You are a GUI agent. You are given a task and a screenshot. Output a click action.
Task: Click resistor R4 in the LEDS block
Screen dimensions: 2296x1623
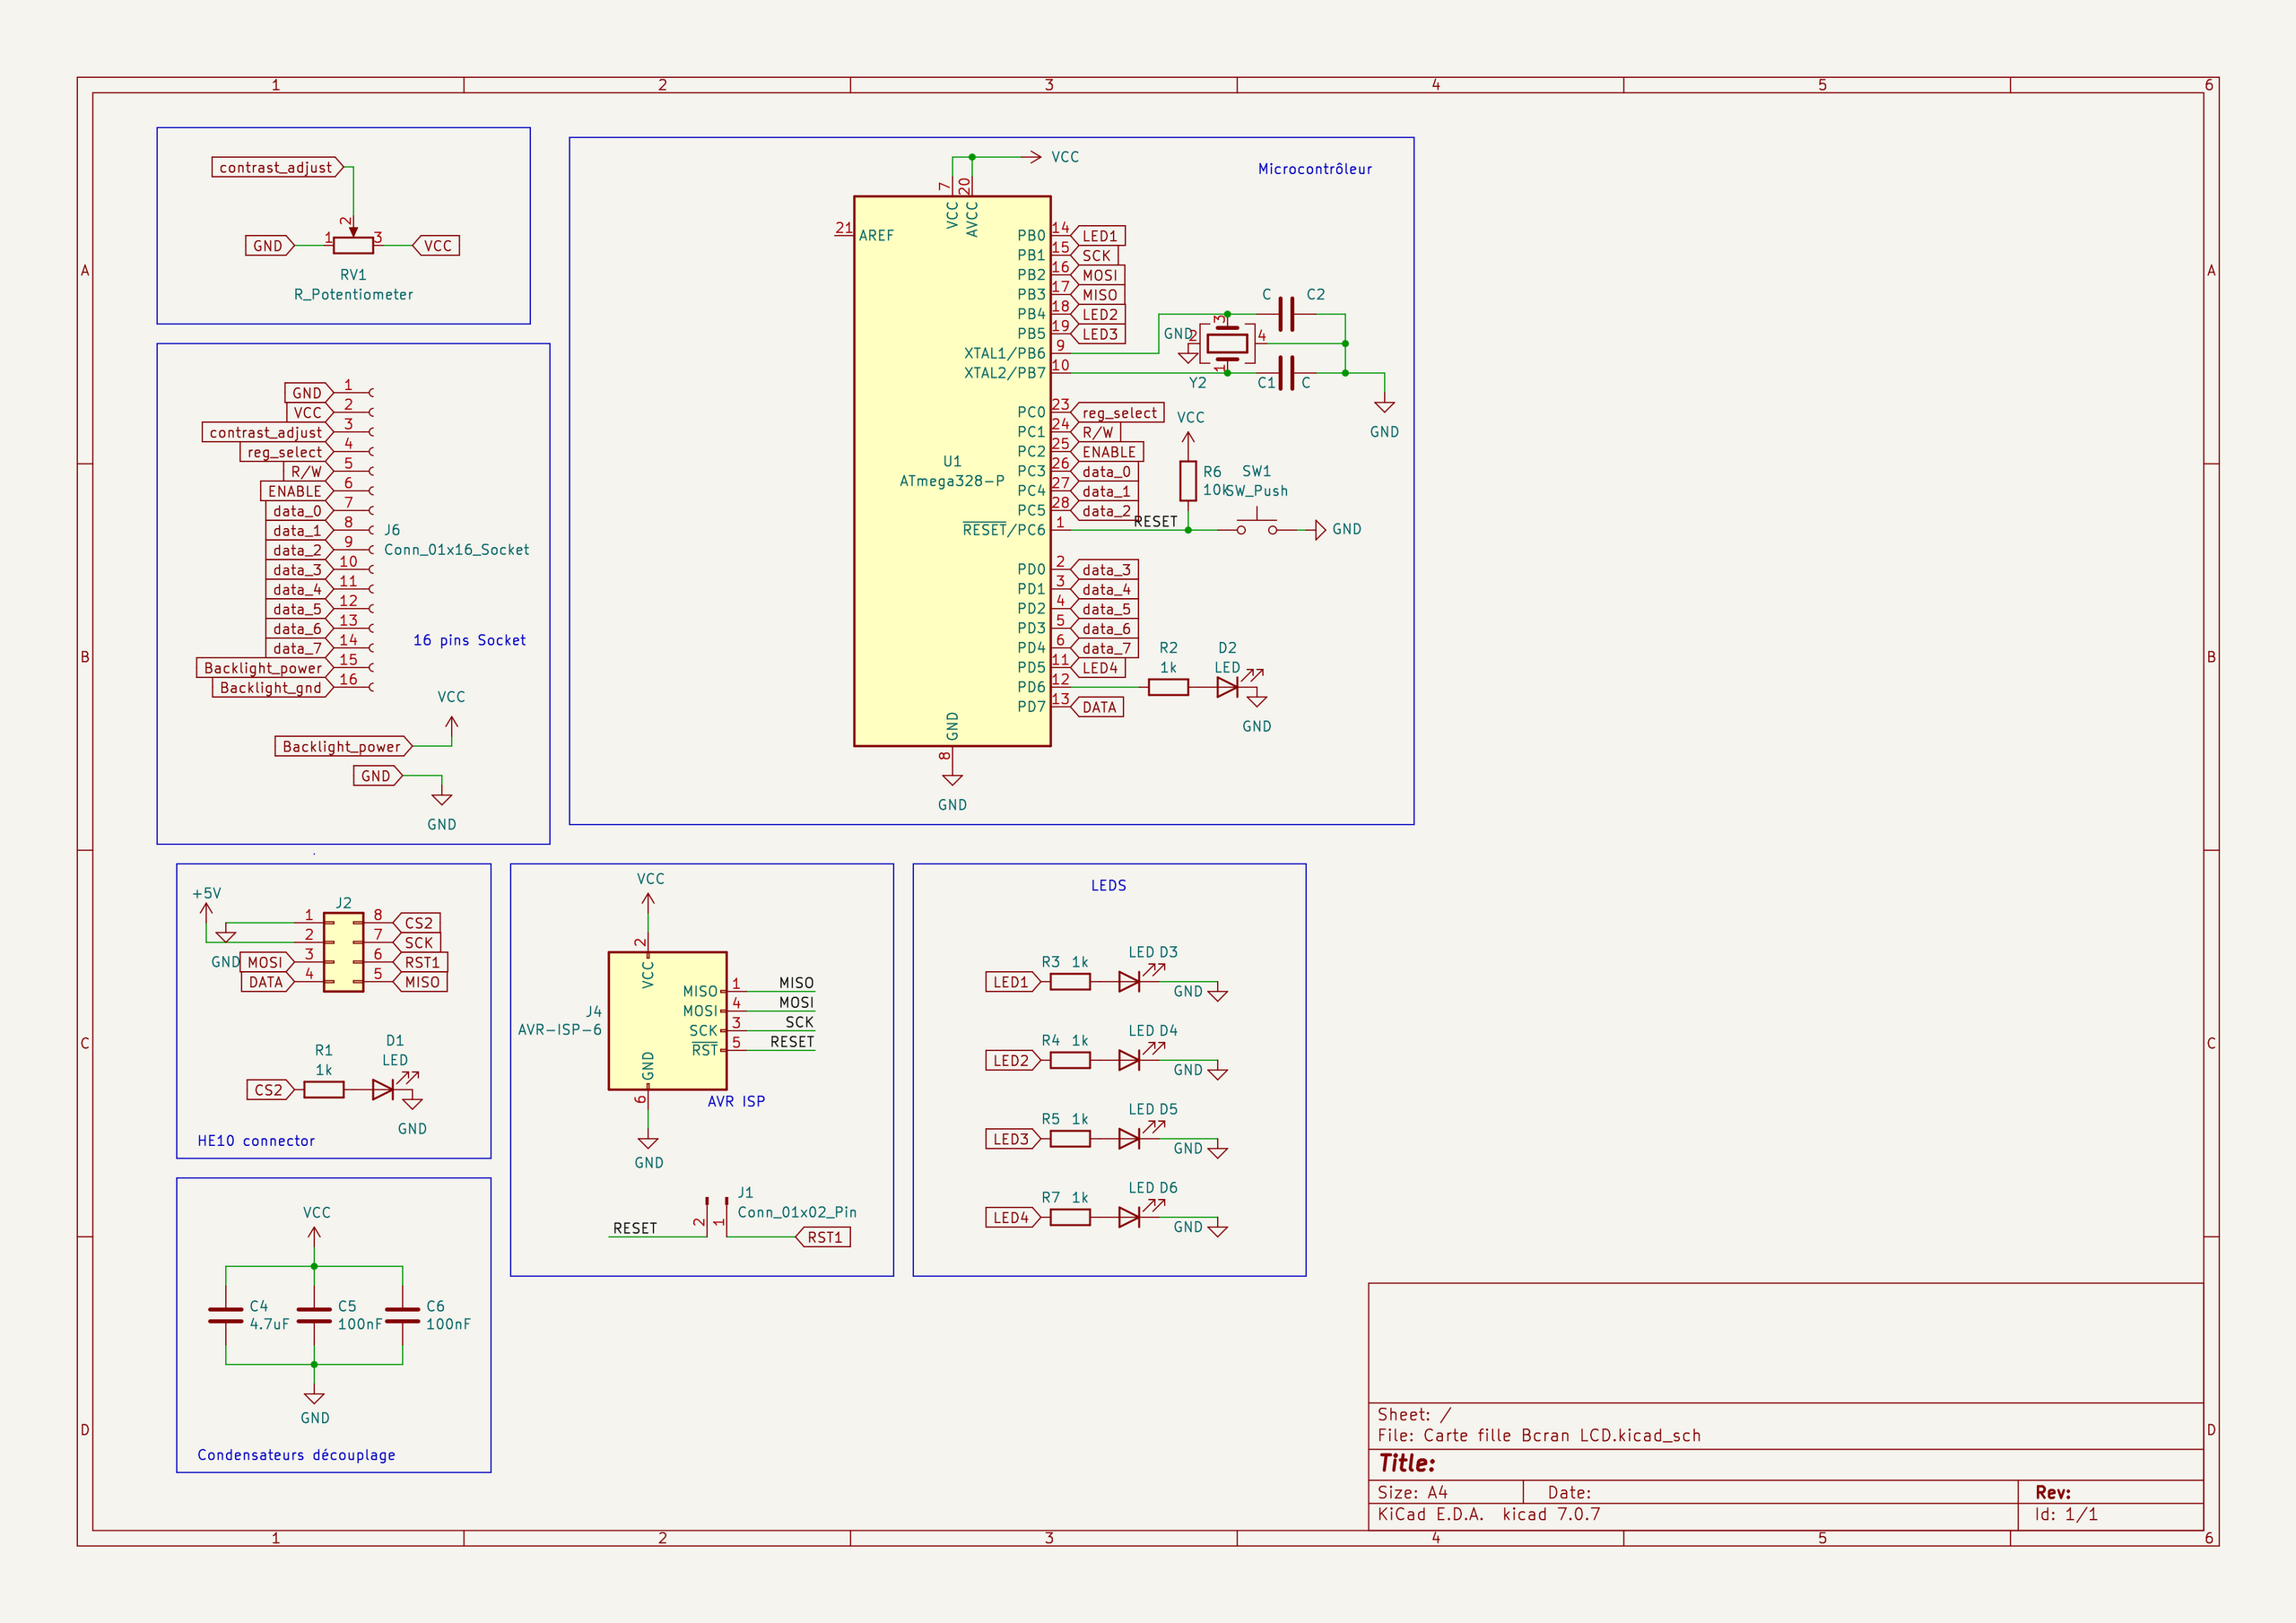[1070, 1060]
